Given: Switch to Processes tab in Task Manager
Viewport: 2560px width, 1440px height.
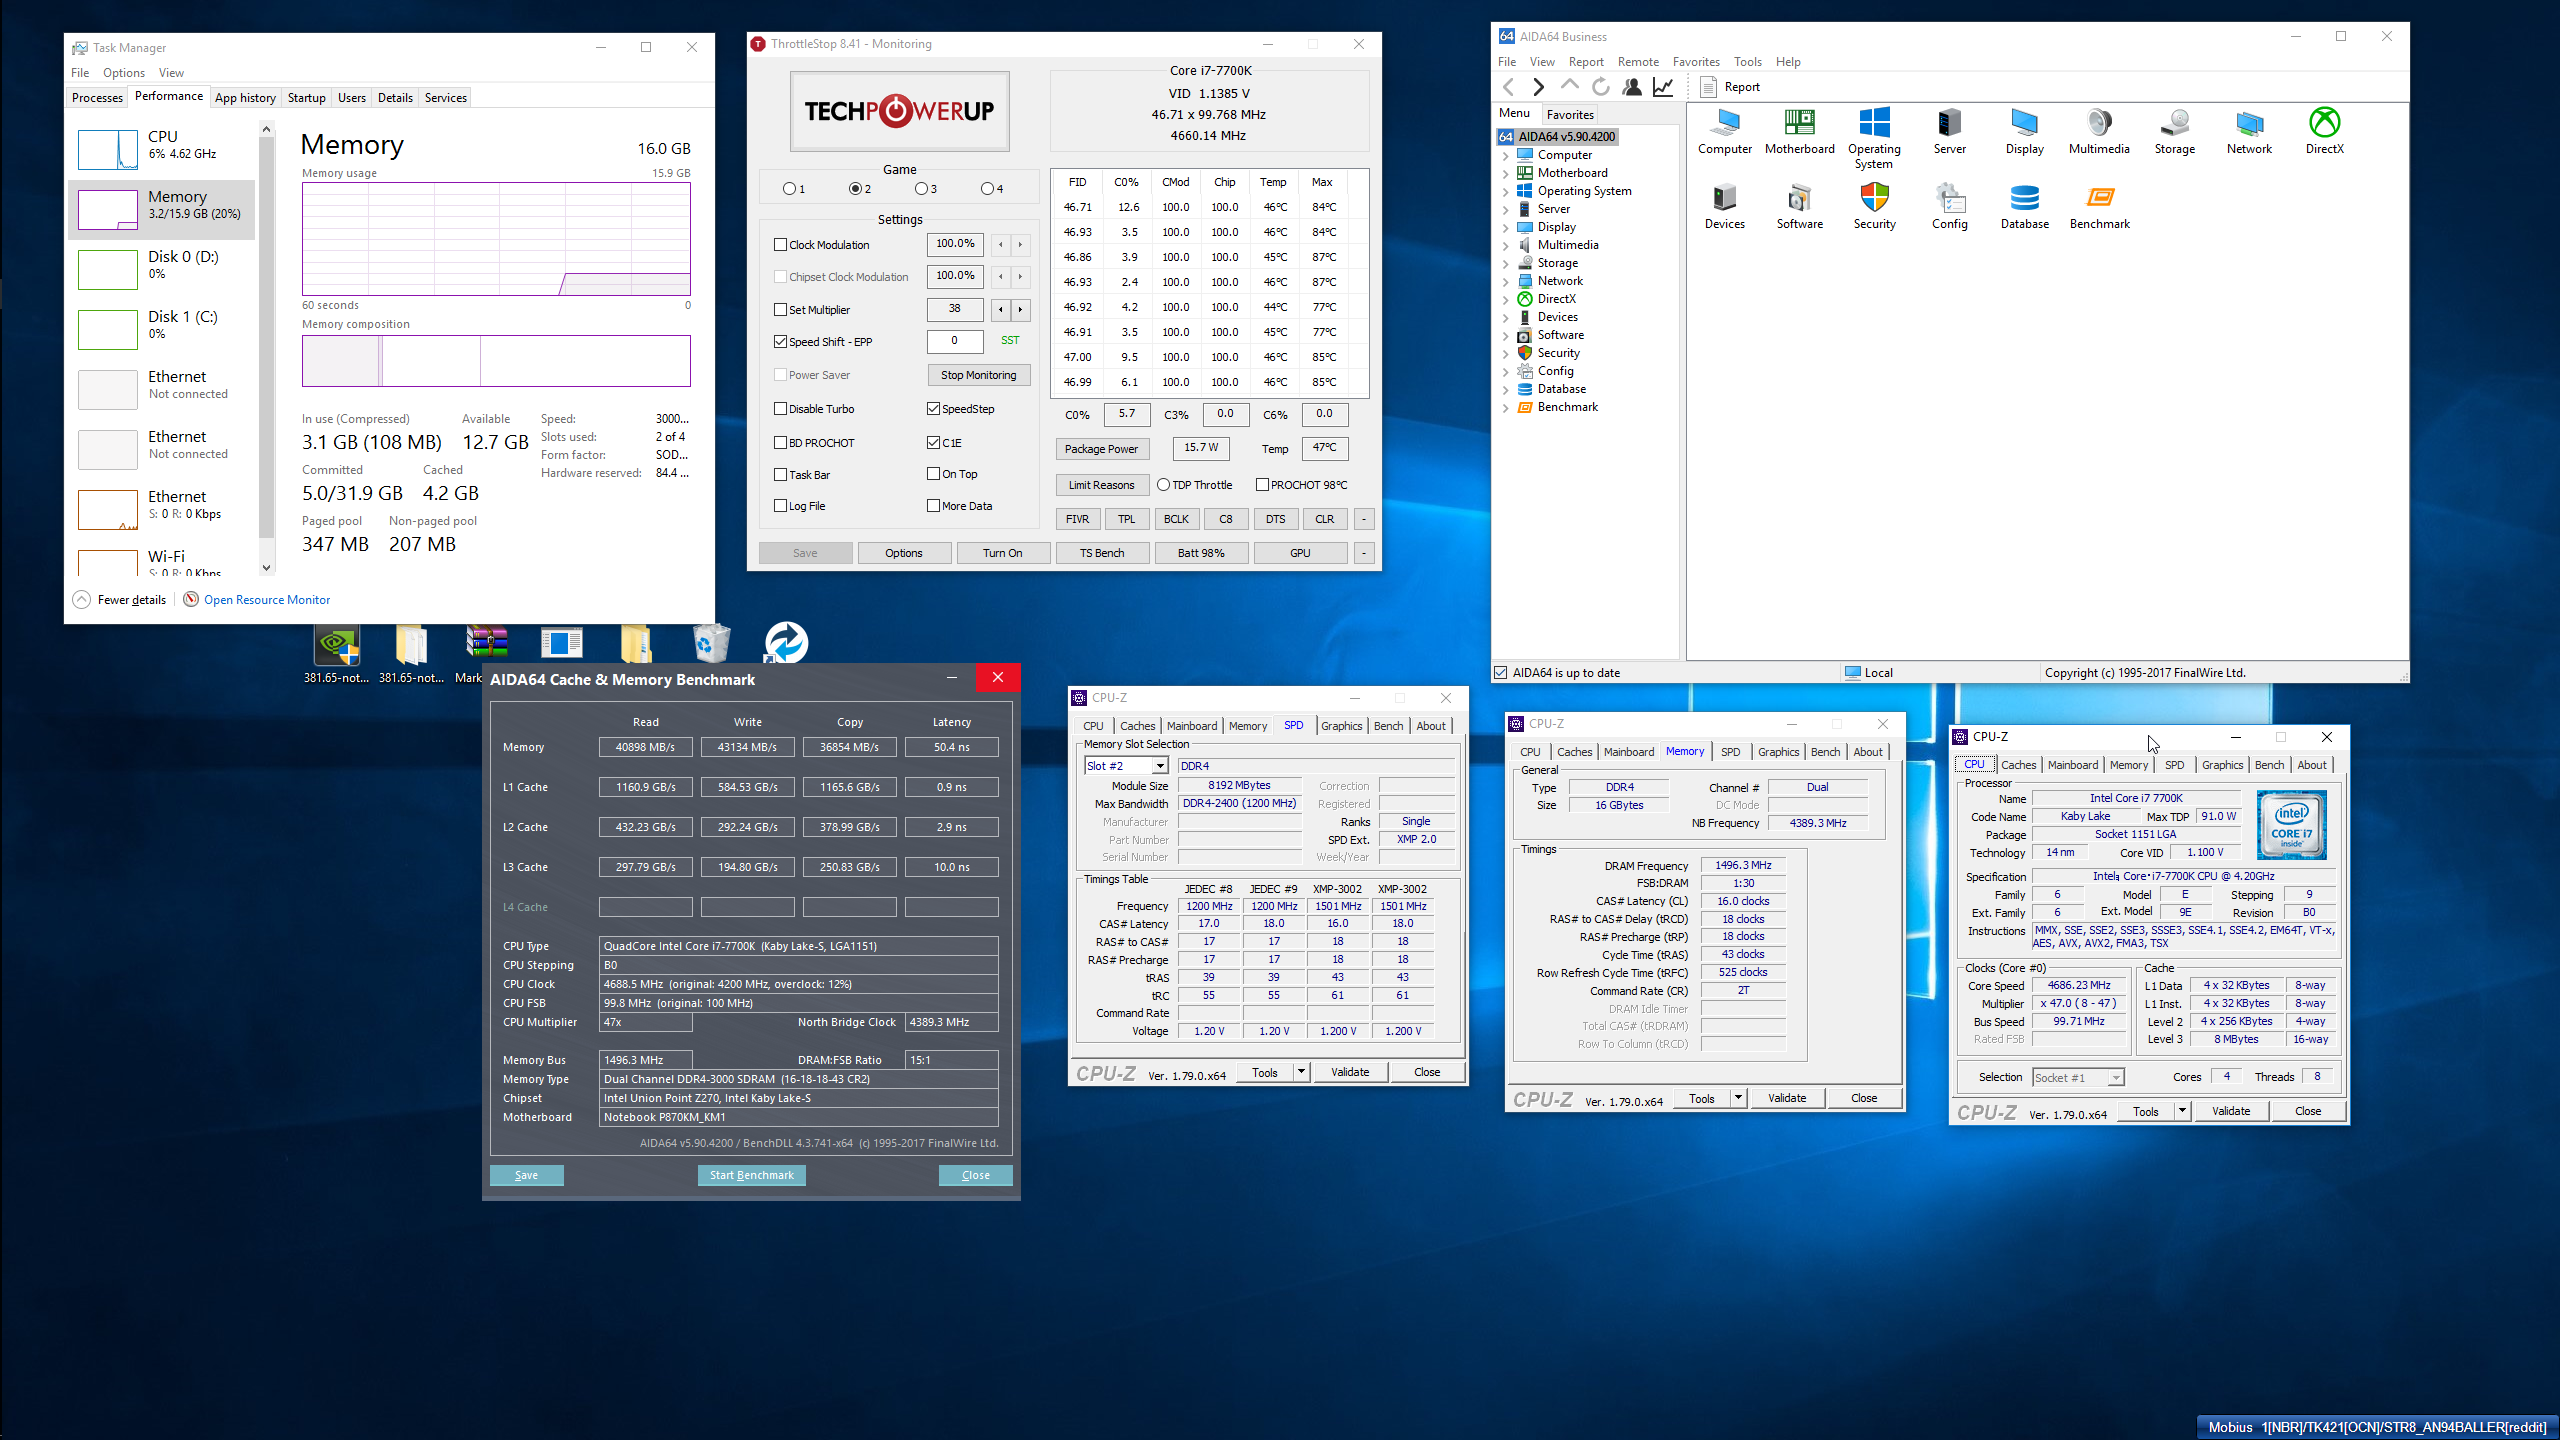Looking at the screenshot, I should [97, 98].
